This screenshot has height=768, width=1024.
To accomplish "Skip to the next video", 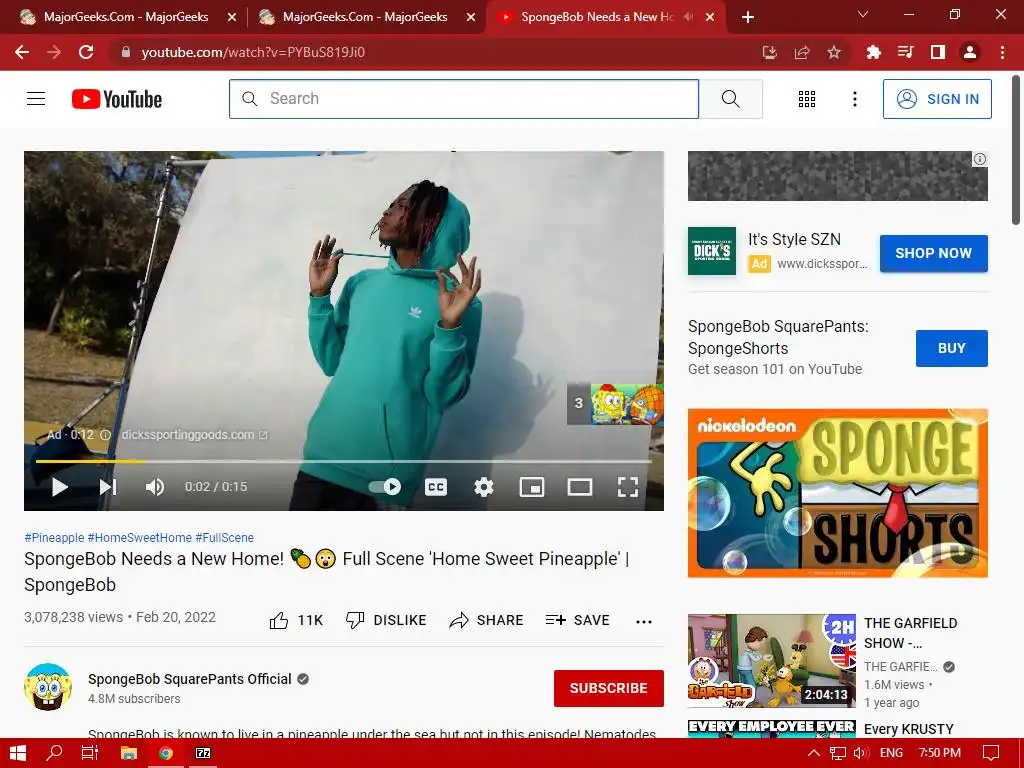I will click(x=108, y=487).
